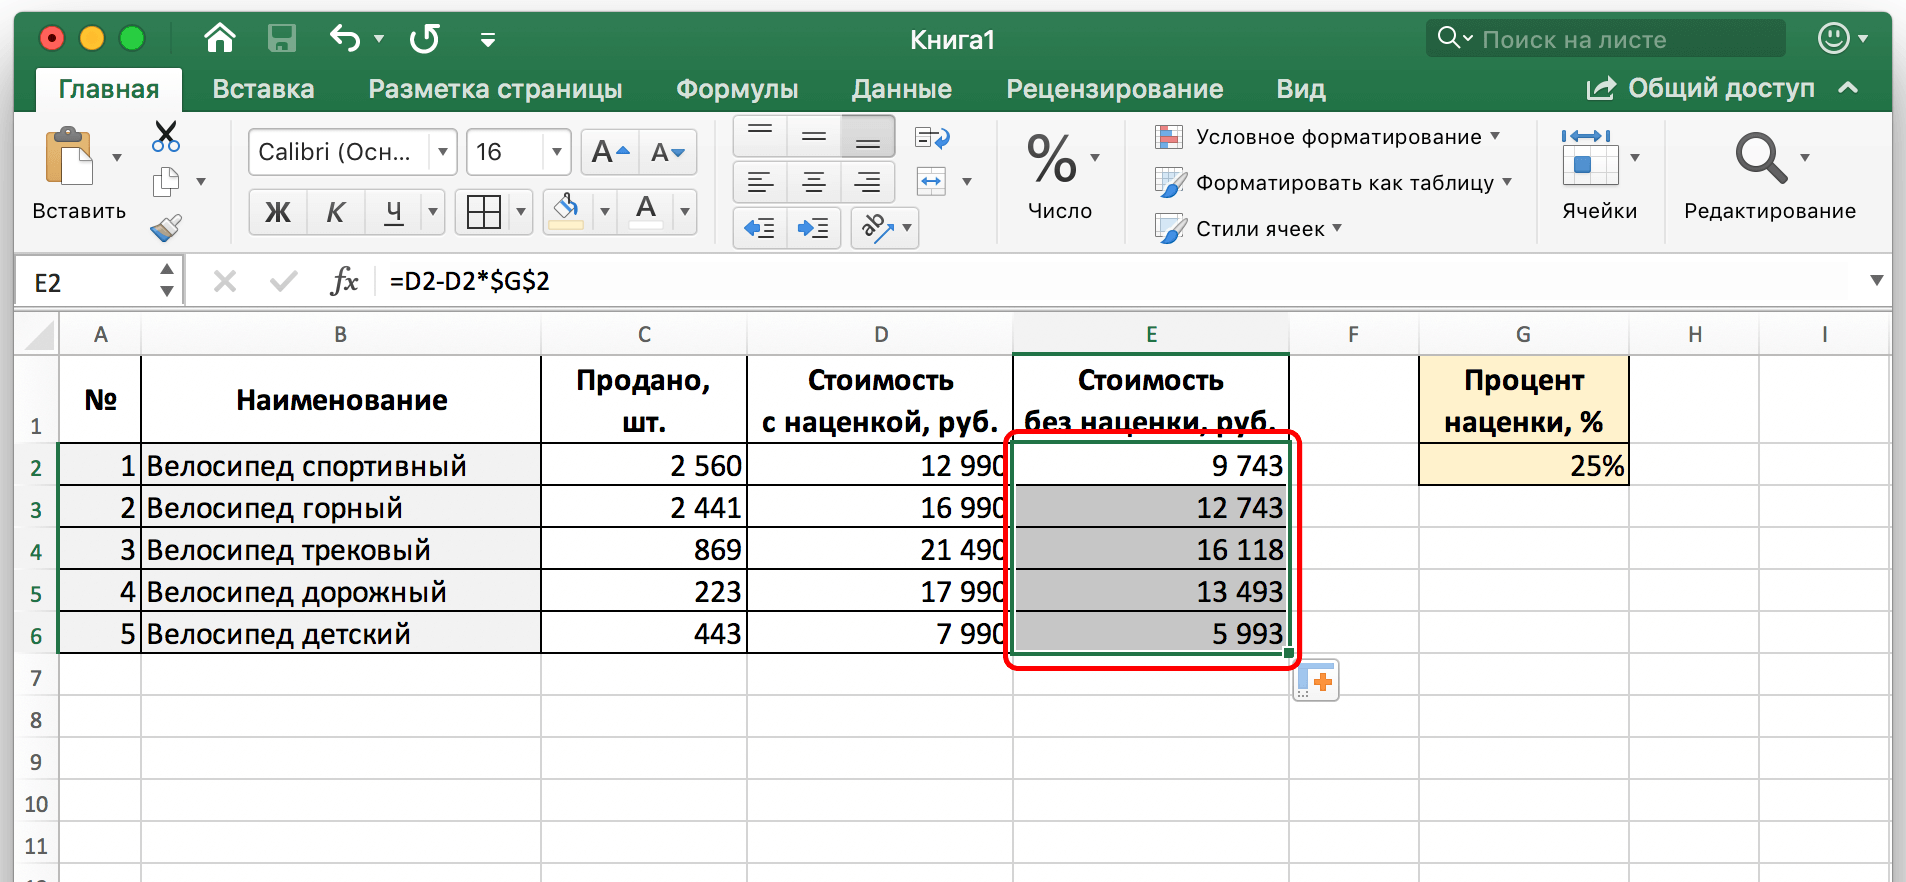Switch to the Рецензирование tab
Viewport: 1906px width, 882px height.
[x=1114, y=89]
